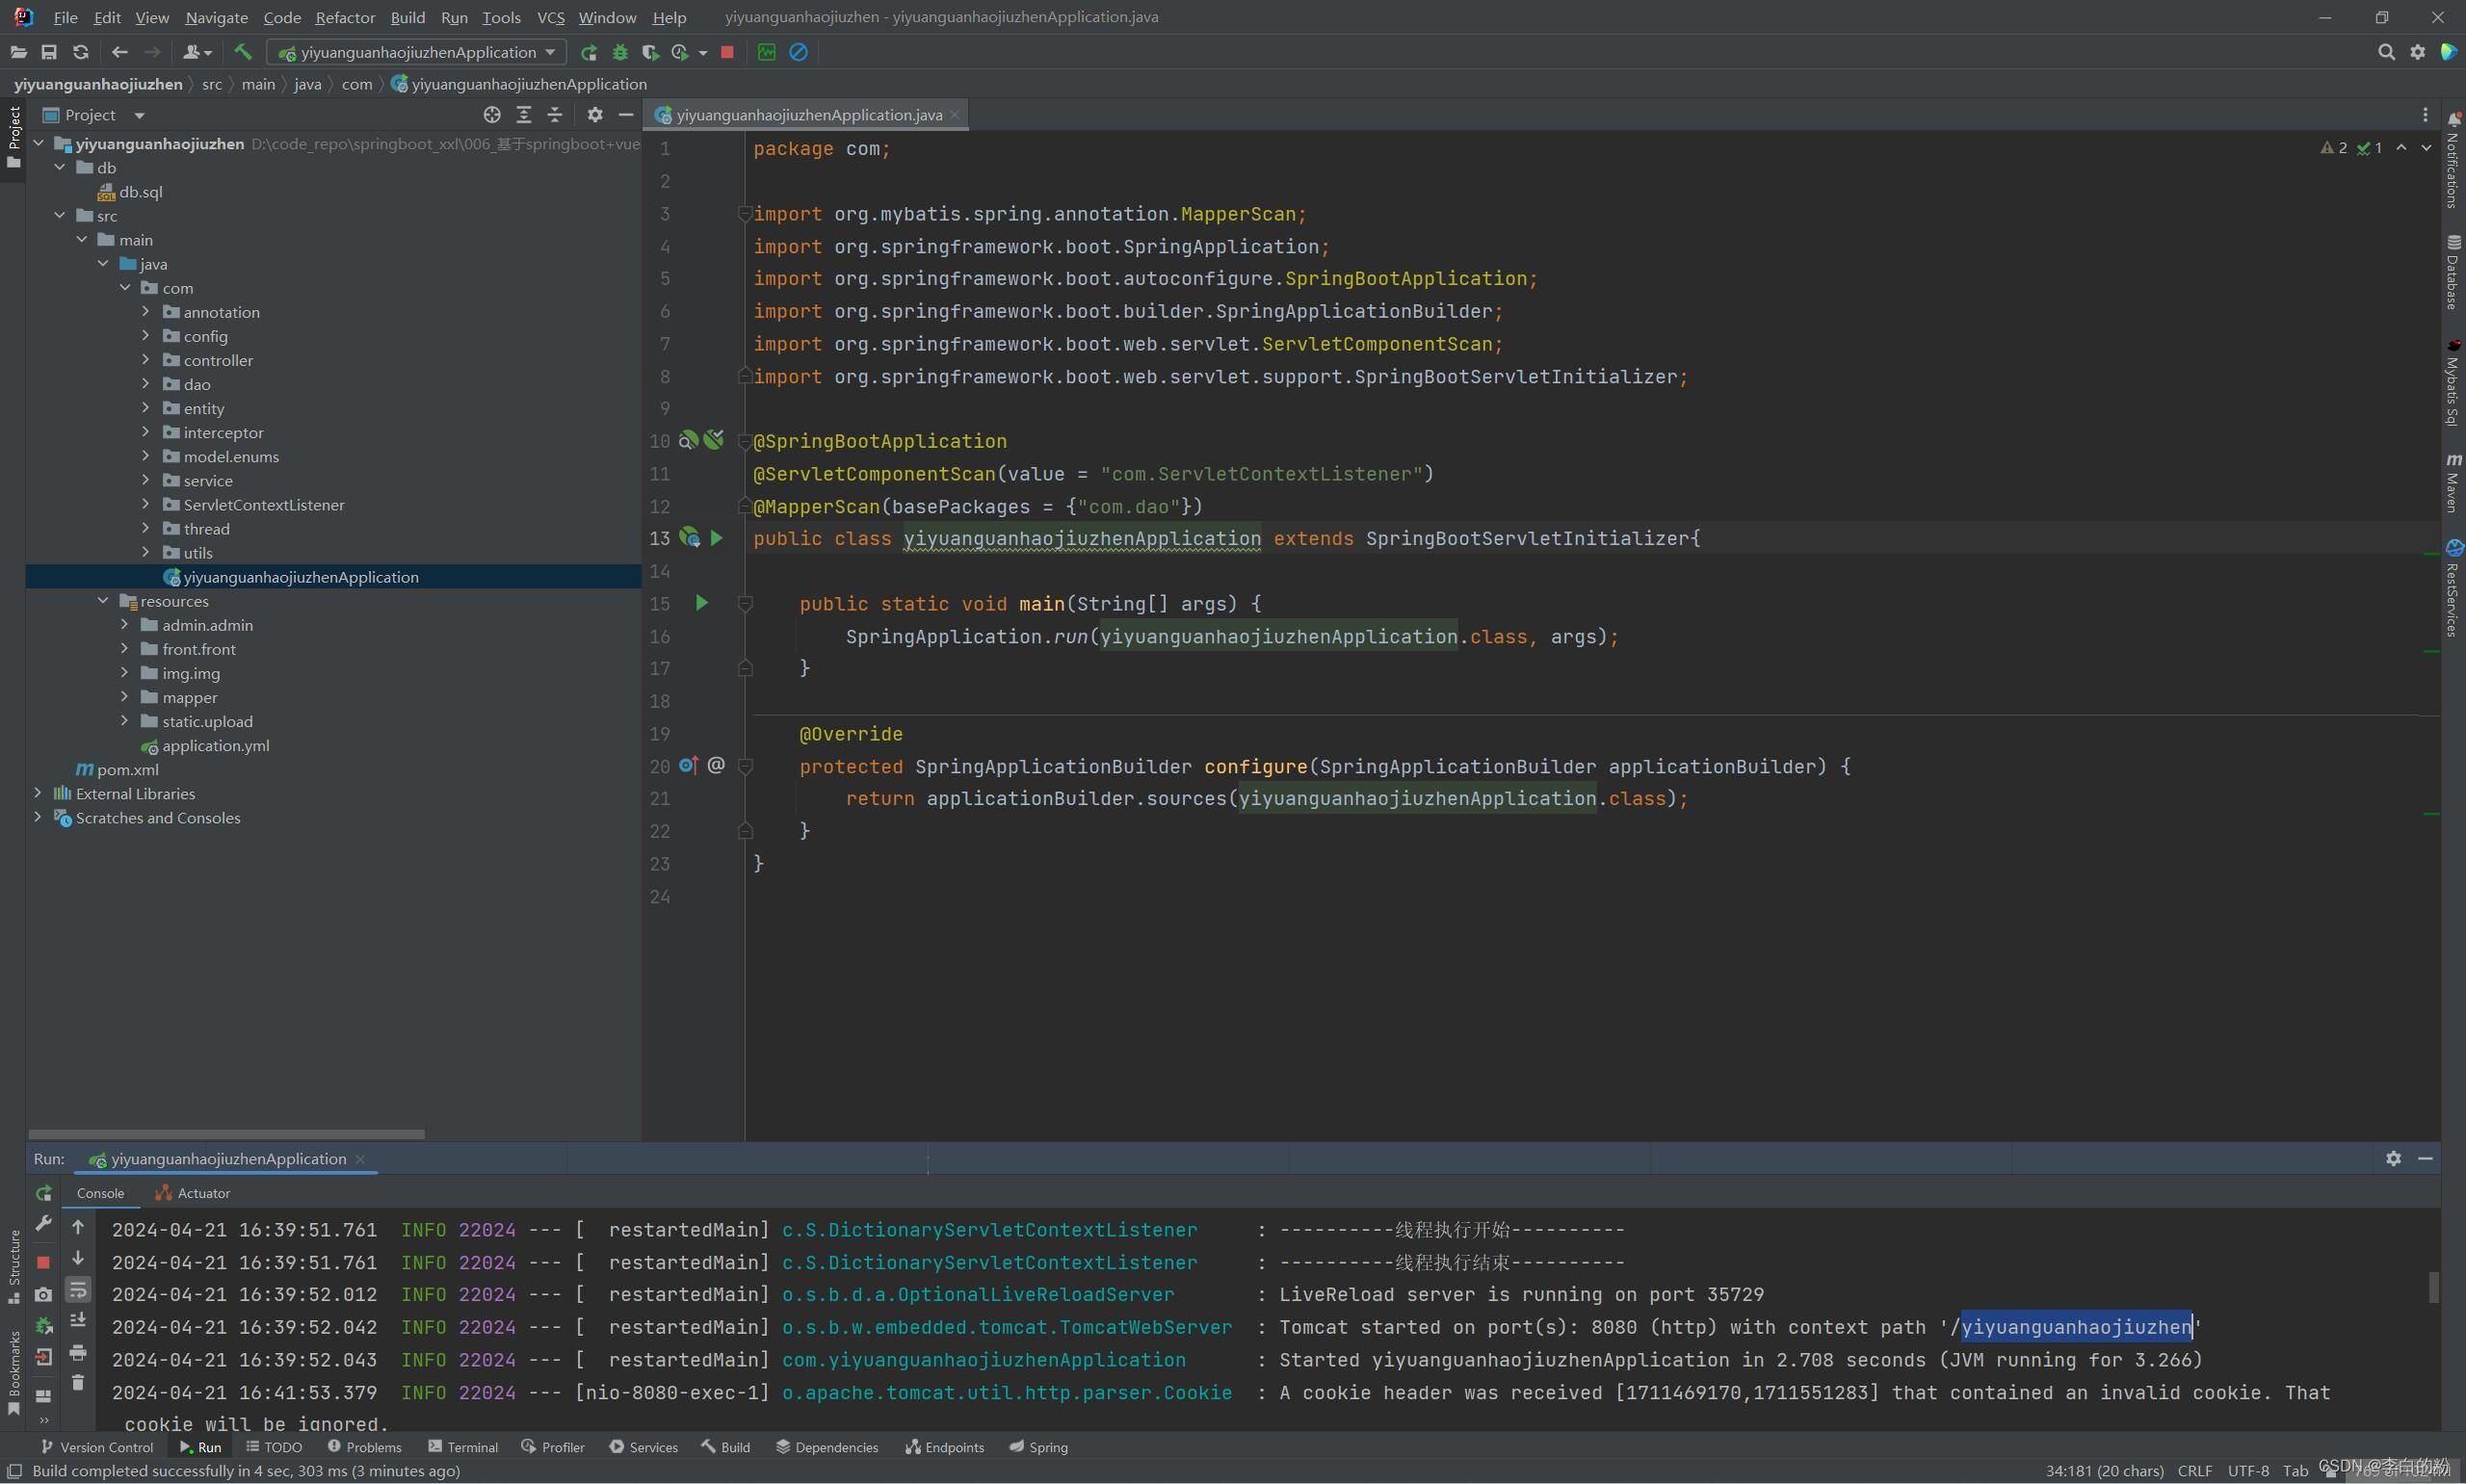Toggle soft-wrap in the console output
Screen dimensions: 2466x1484
coord(79,1290)
